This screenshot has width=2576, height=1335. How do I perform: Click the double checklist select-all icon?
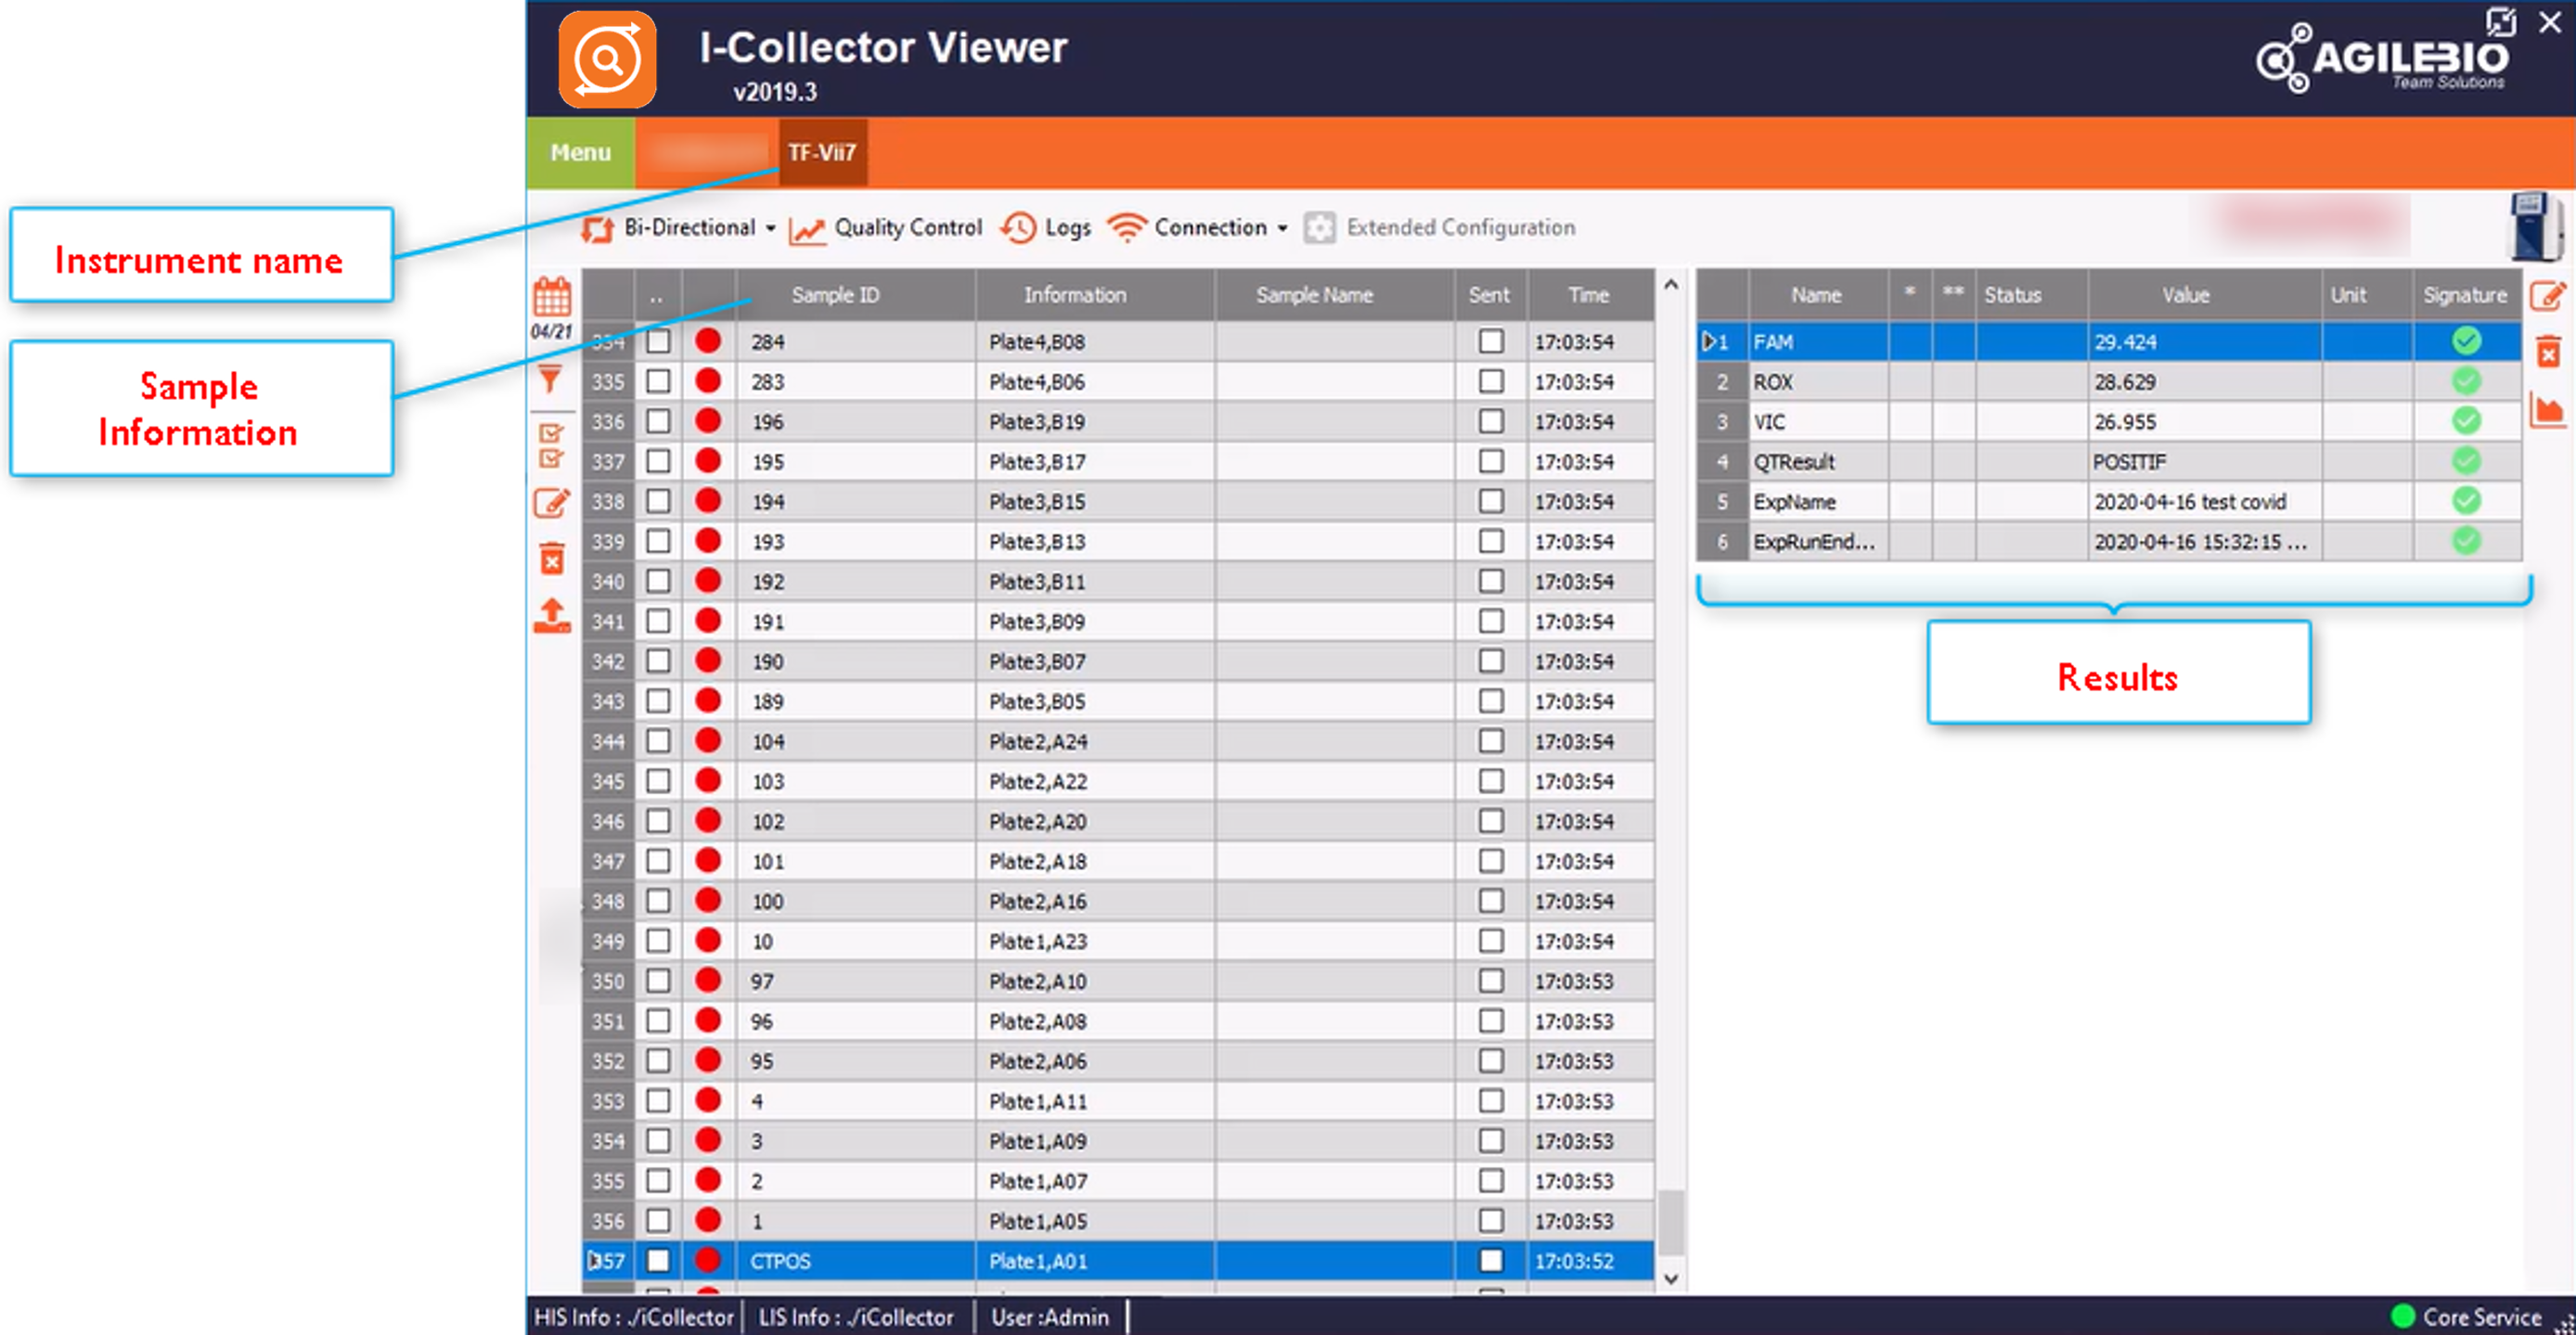point(551,446)
